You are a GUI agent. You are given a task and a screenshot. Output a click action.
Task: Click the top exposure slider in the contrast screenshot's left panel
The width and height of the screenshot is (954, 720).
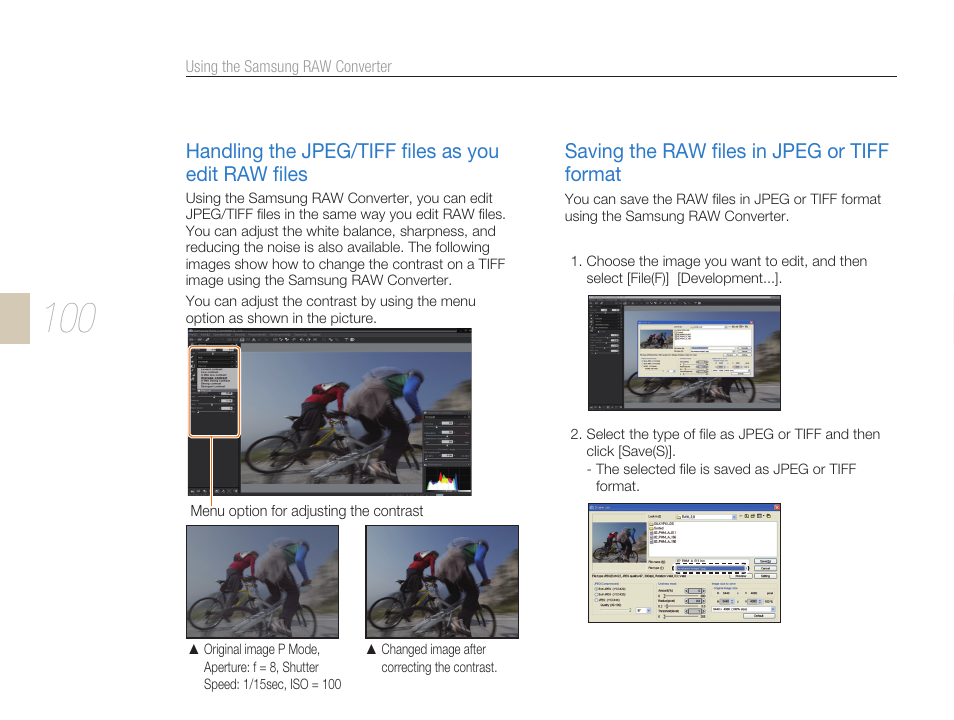coord(213,353)
